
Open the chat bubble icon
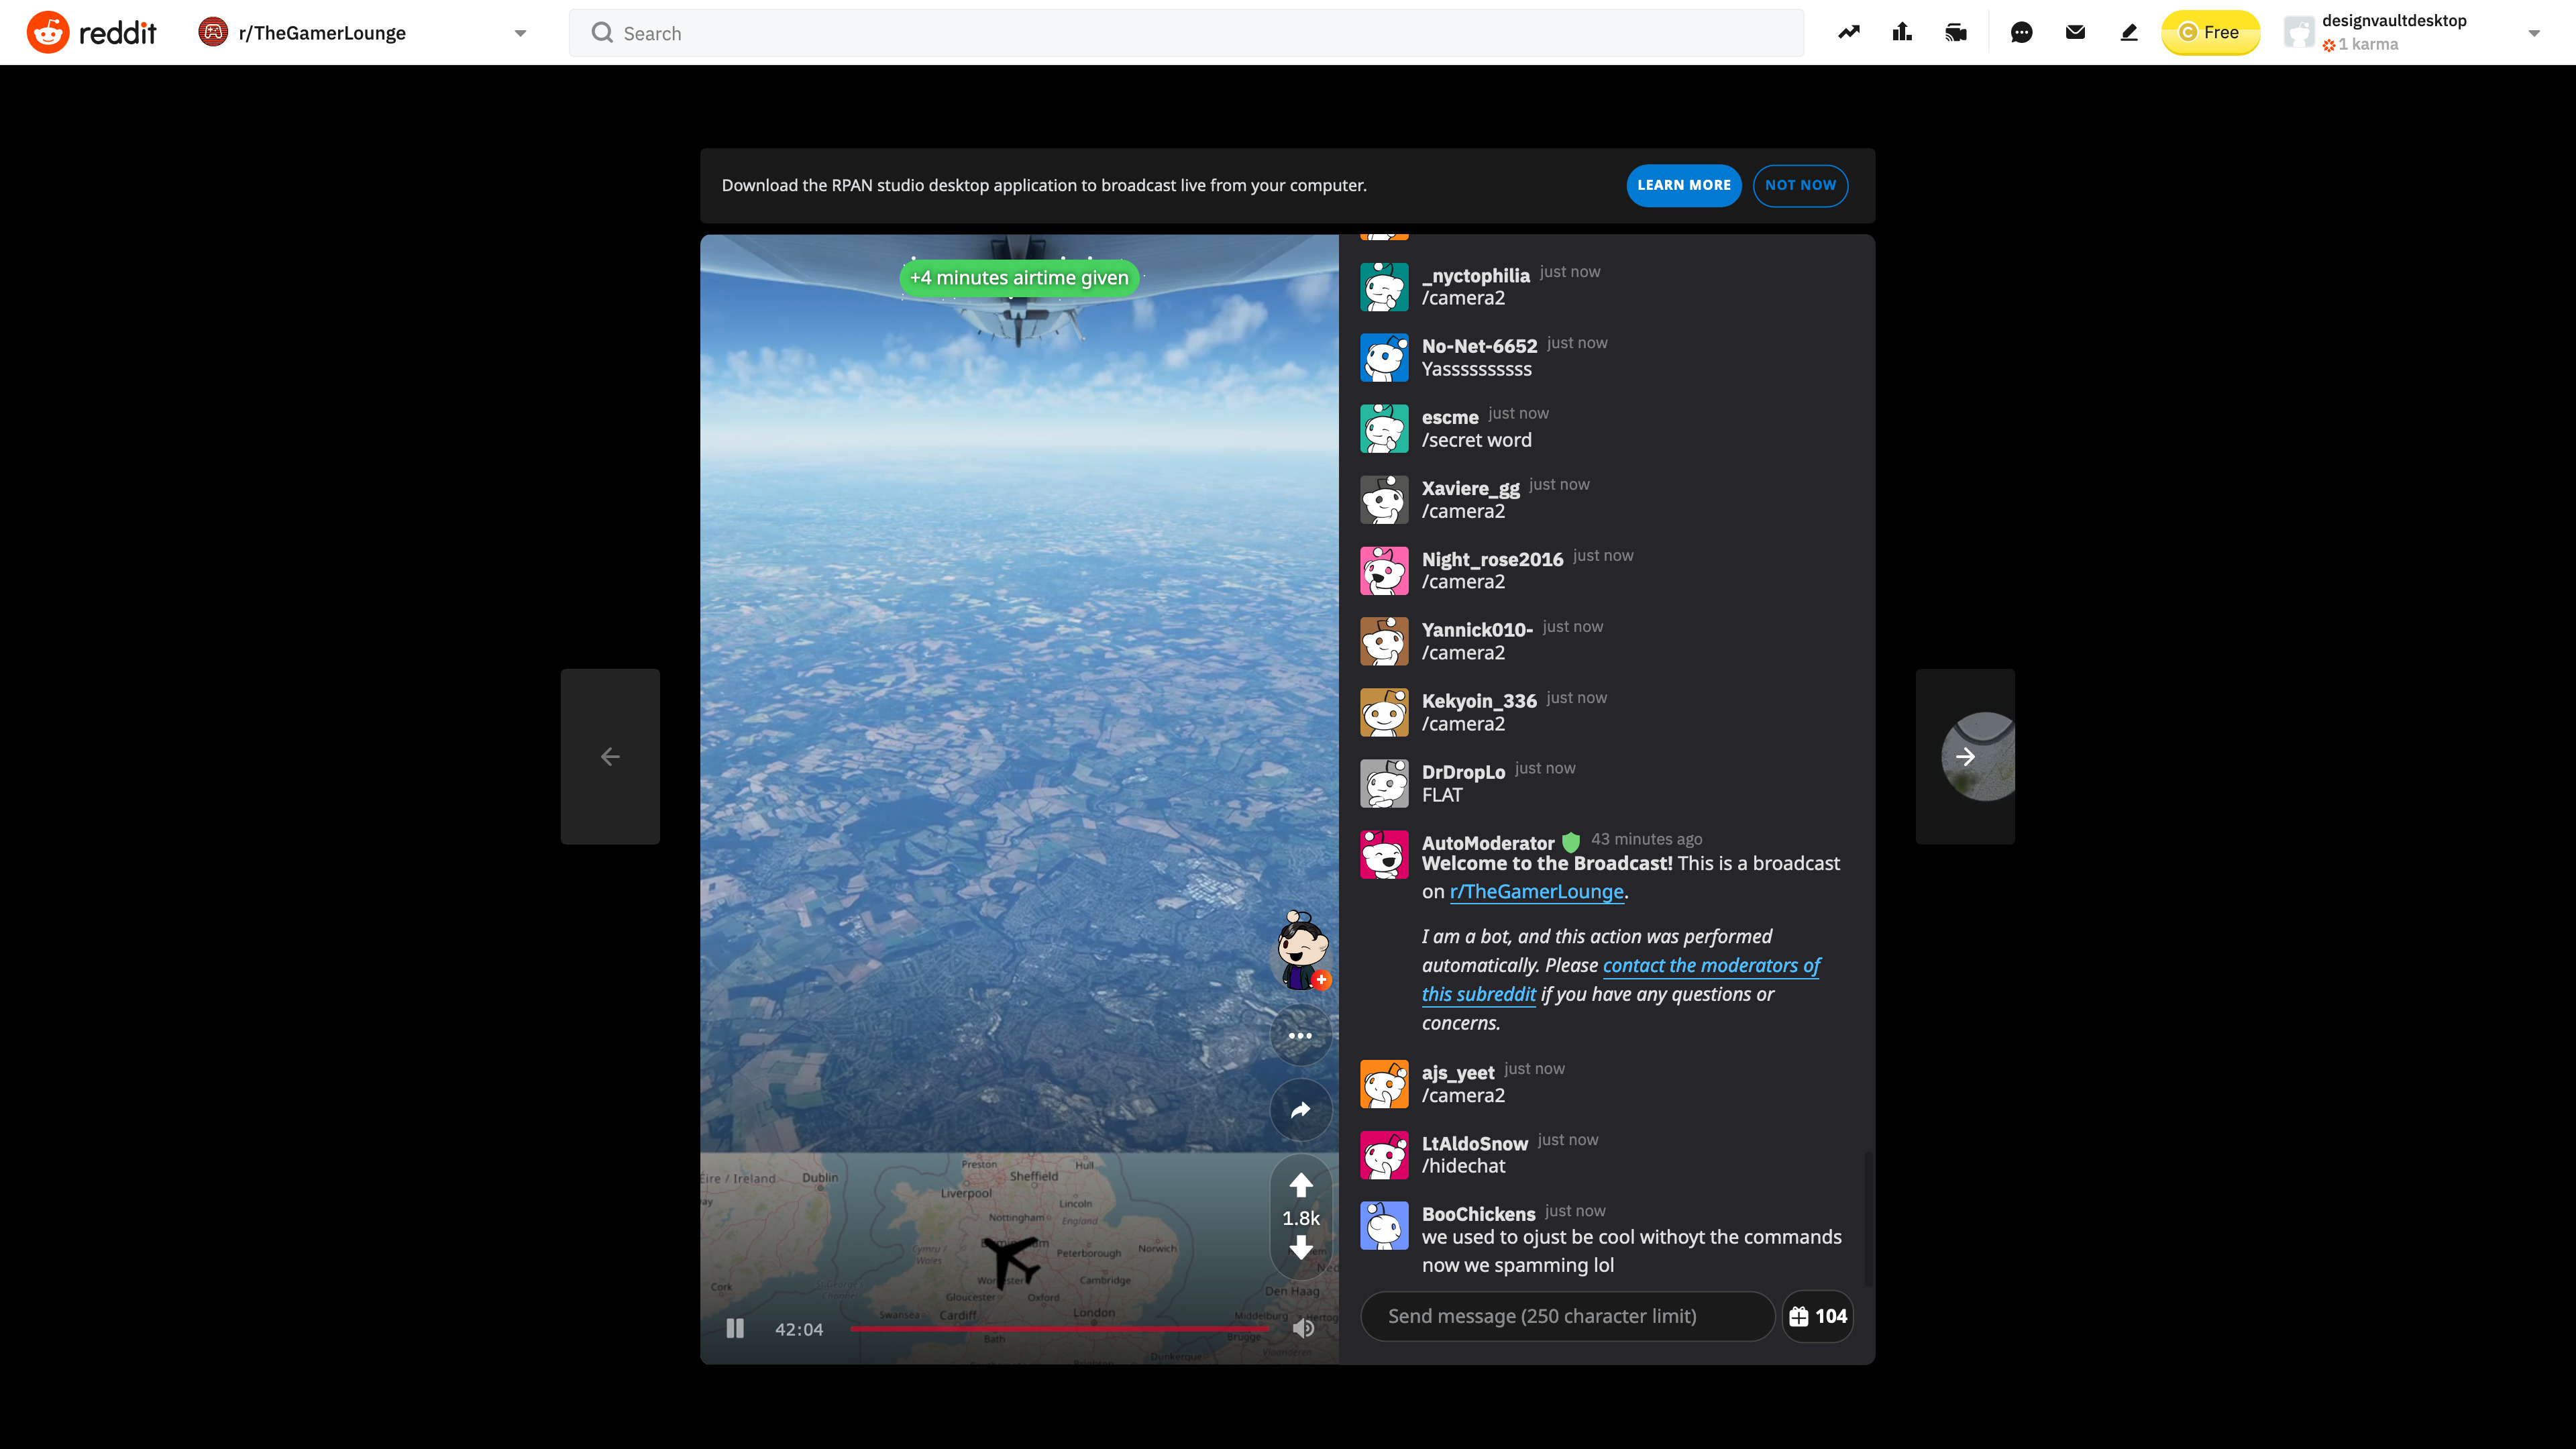(x=2021, y=32)
